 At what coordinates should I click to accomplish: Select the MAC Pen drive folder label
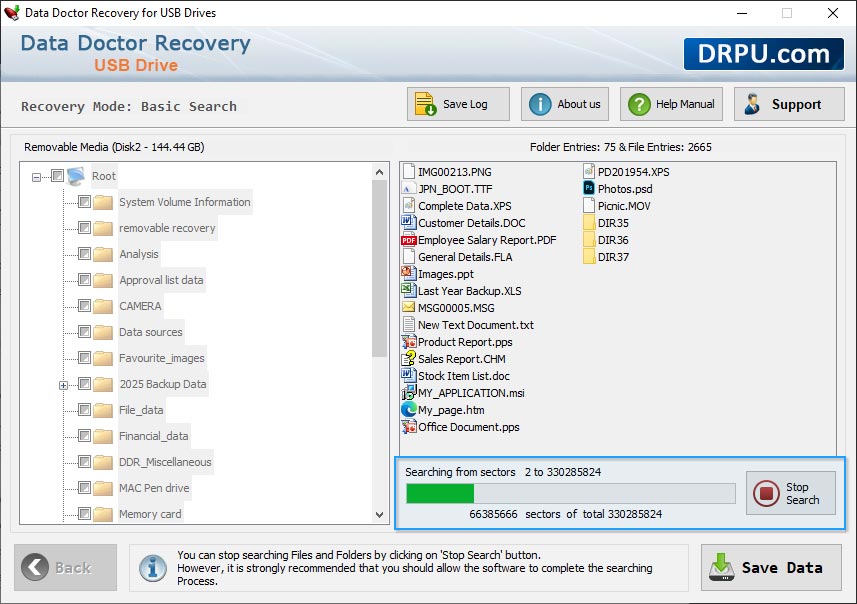click(x=154, y=488)
